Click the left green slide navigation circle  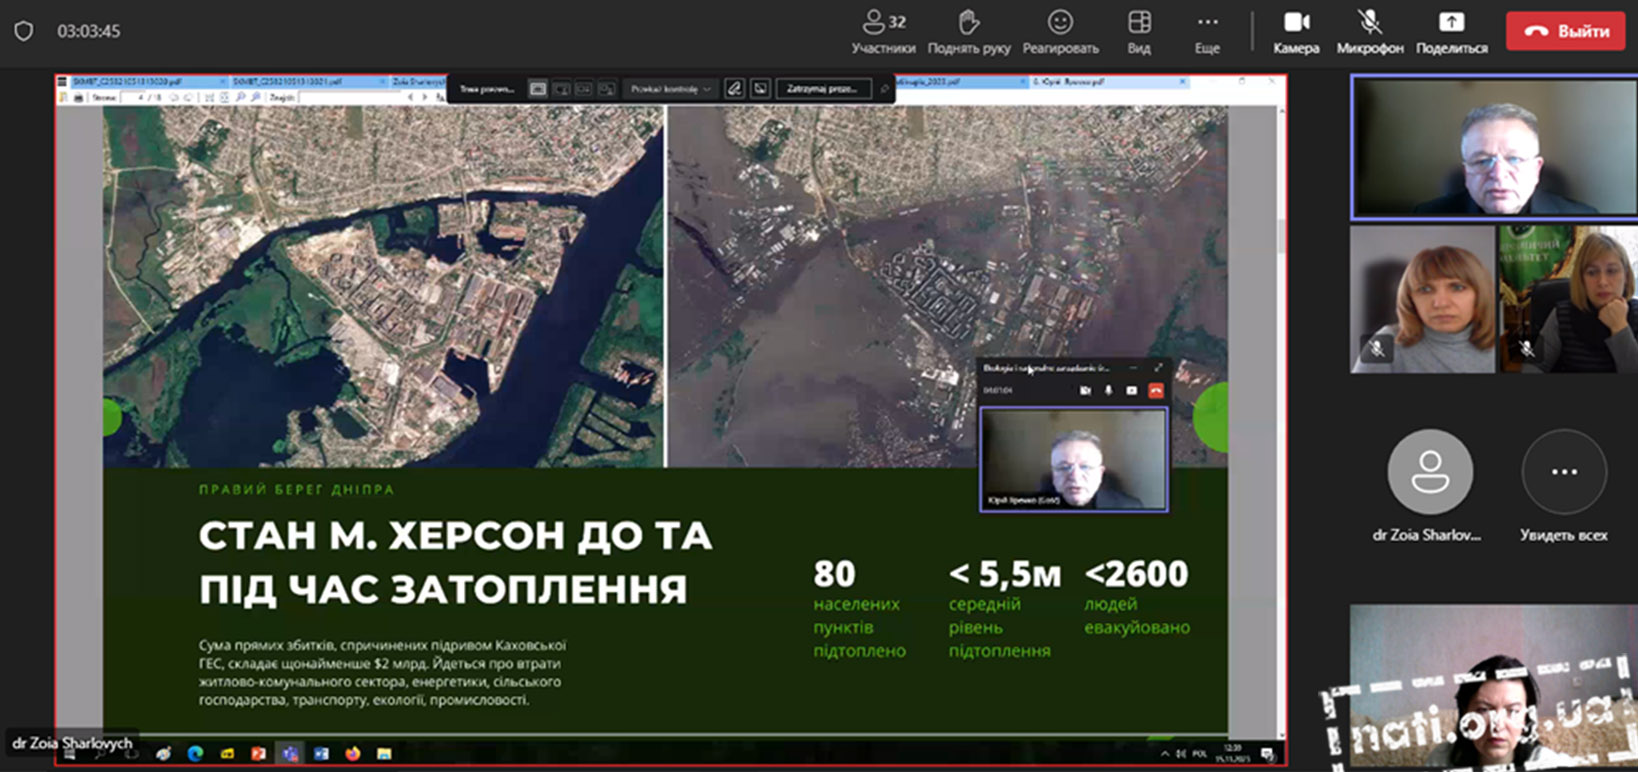[x=111, y=417]
